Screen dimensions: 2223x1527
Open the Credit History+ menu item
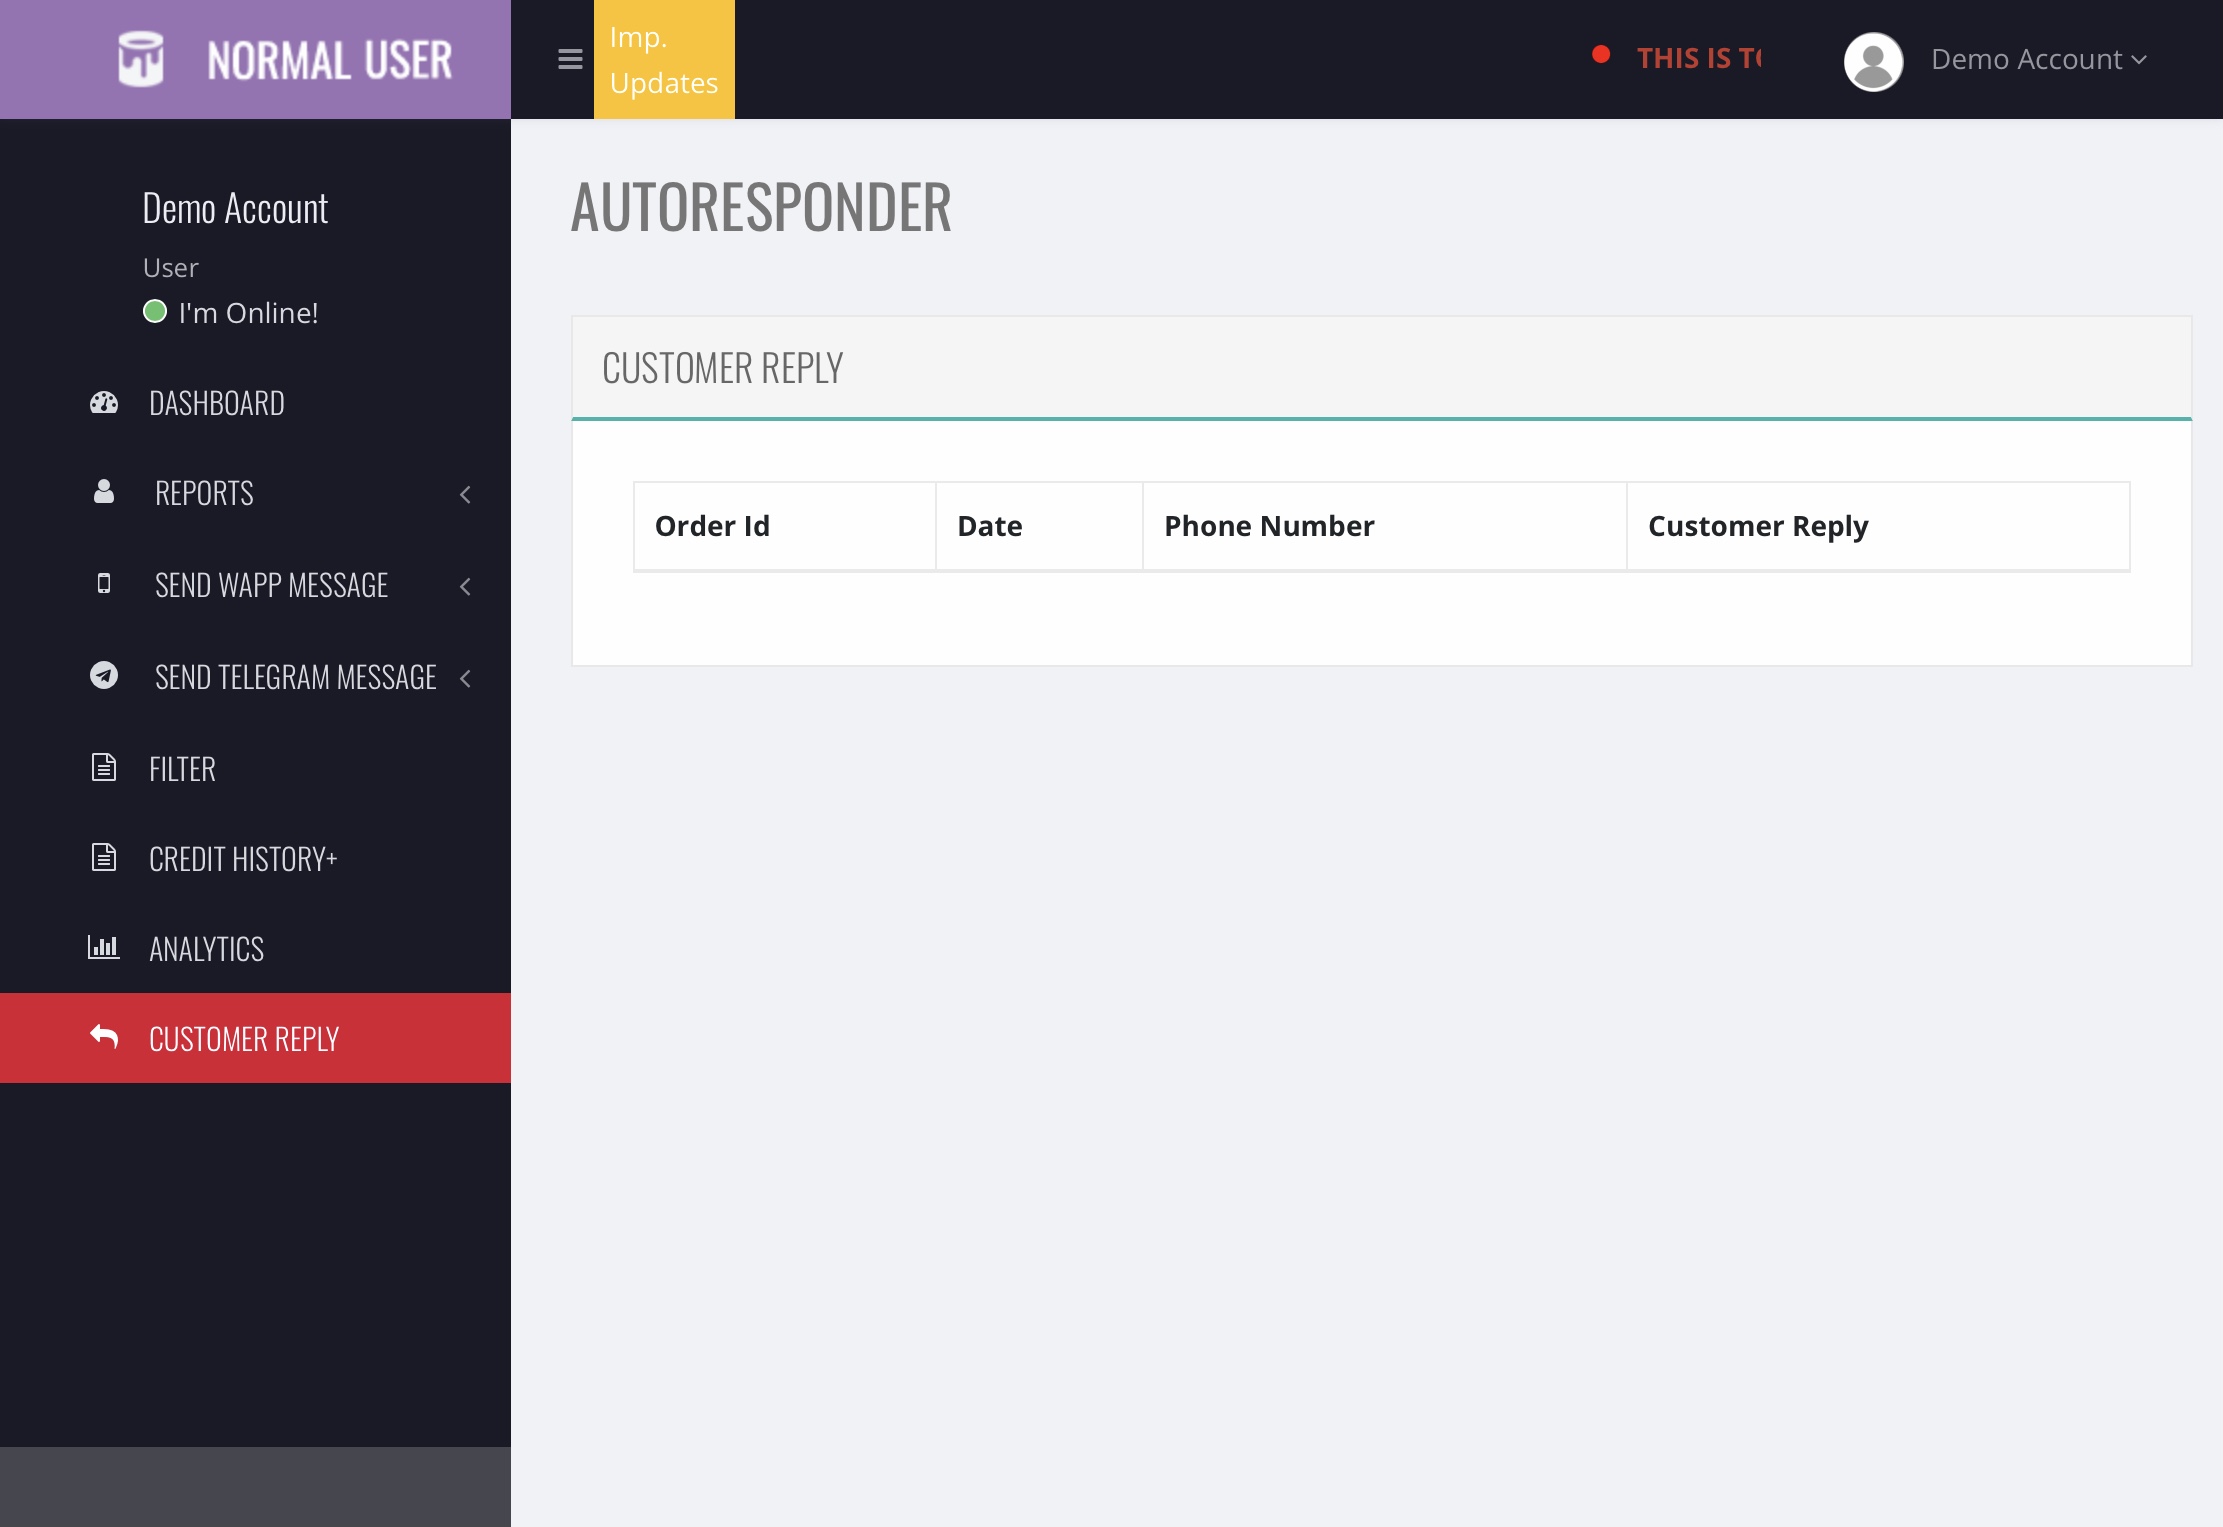(255, 859)
